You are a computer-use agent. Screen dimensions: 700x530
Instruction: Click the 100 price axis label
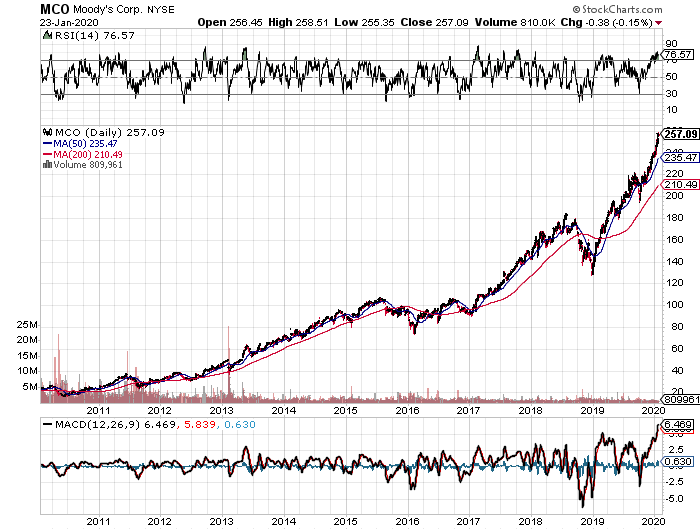[x=674, y=305]
